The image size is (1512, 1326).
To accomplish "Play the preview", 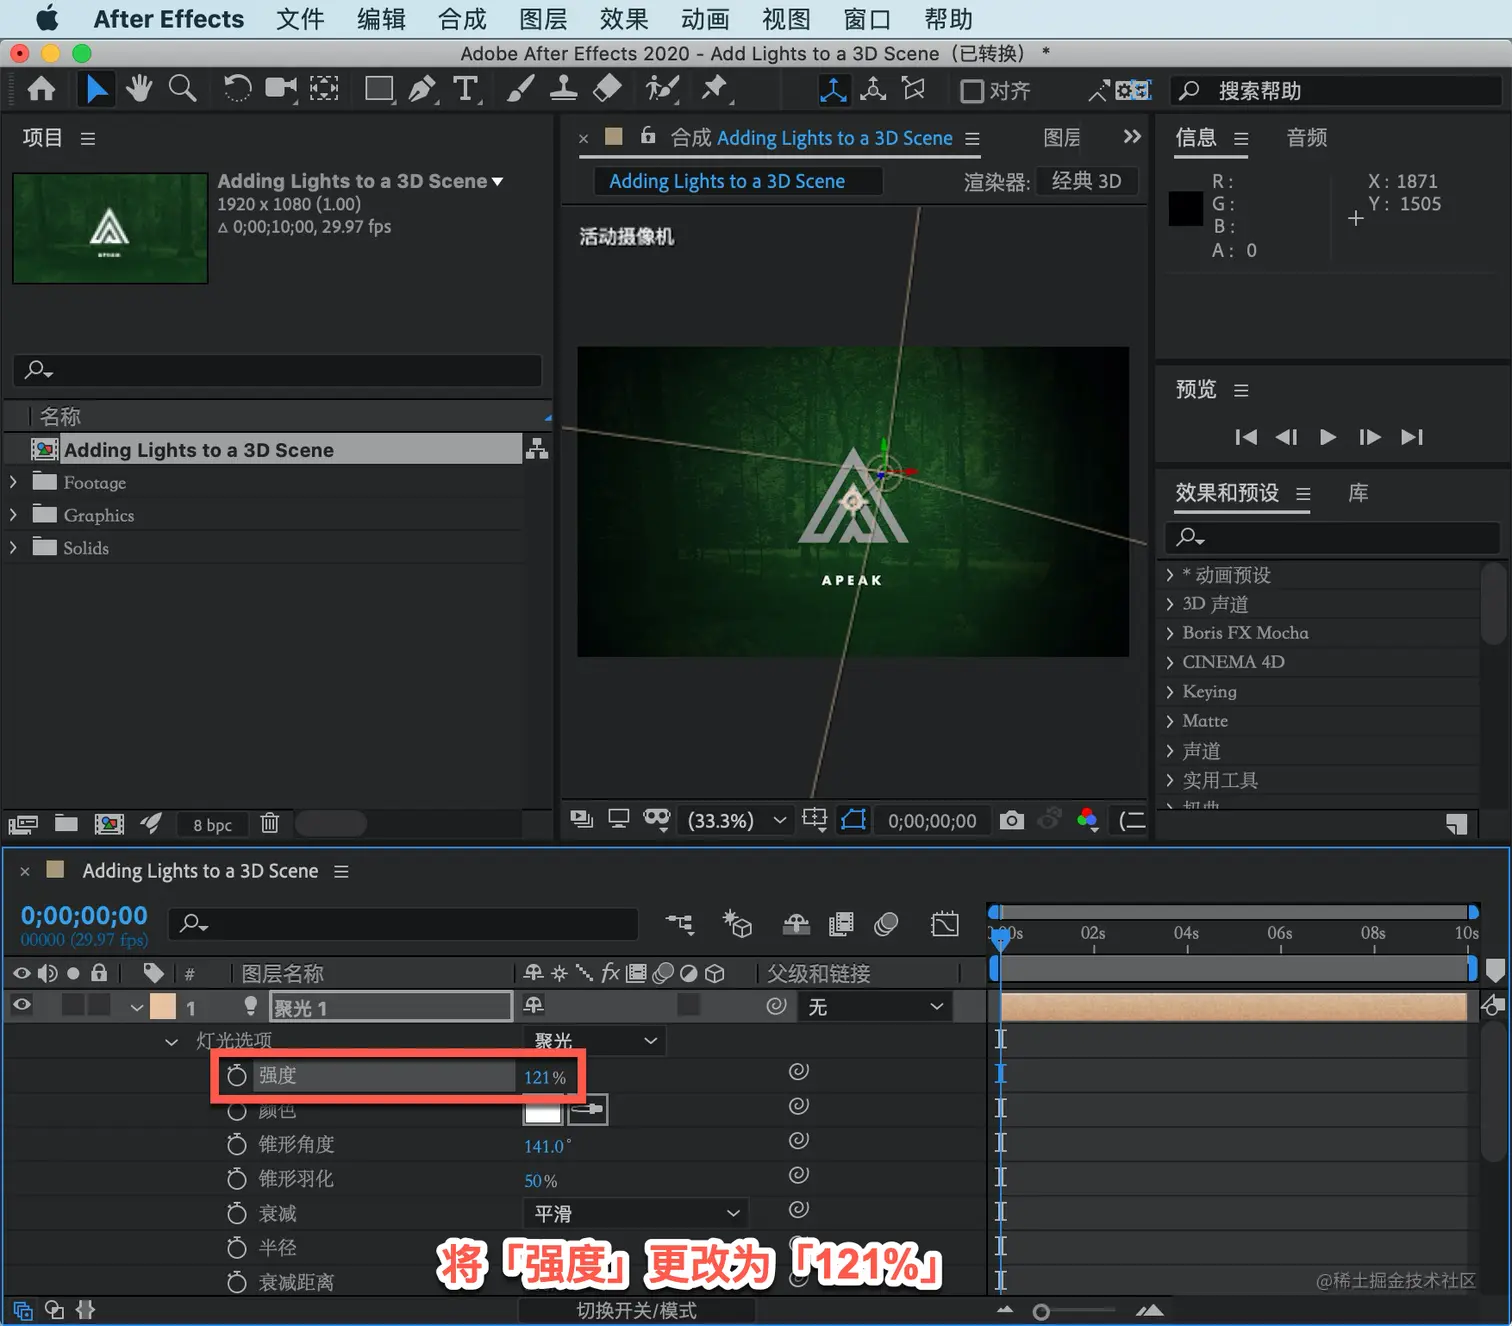I will click(1327, 437).
